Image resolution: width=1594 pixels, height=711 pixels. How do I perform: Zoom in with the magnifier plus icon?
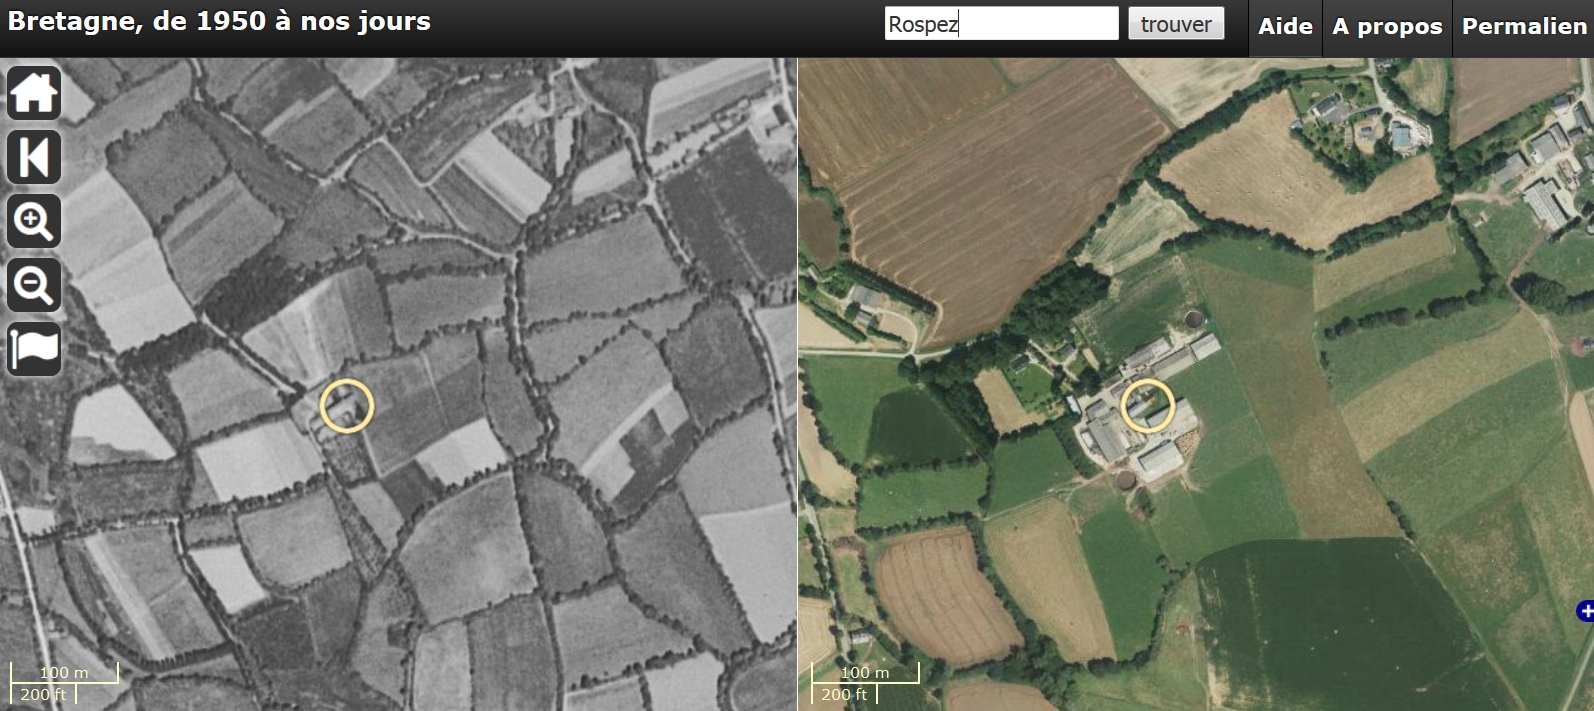(x=34, y=221)
